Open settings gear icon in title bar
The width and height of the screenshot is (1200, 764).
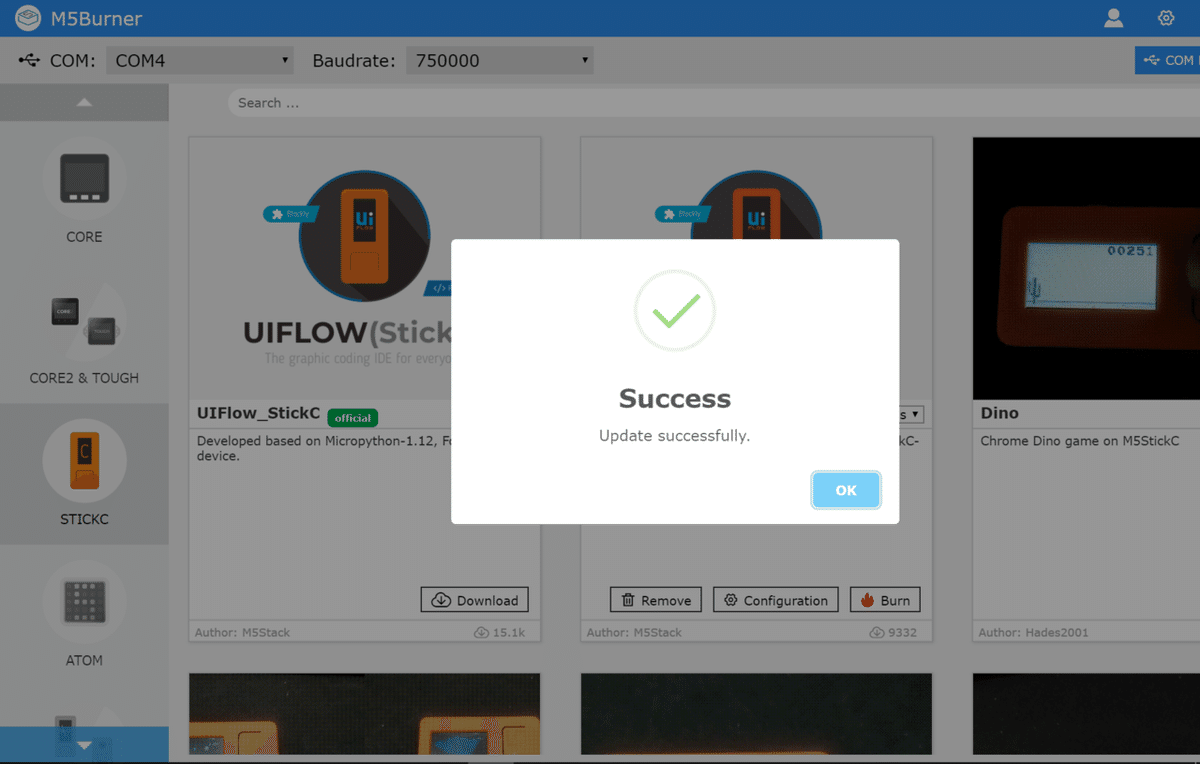click(x=1166, y=18)
